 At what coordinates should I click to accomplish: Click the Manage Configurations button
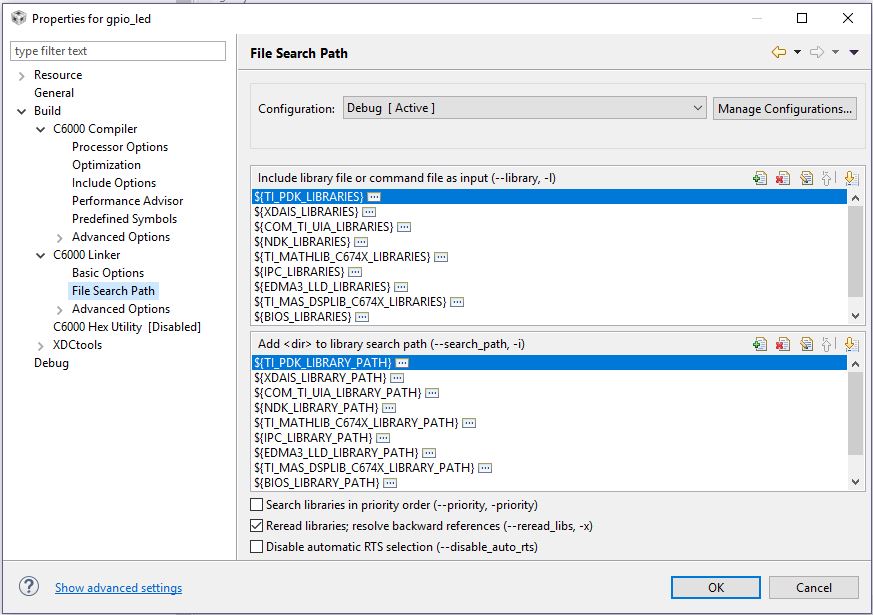coord(785,108)
